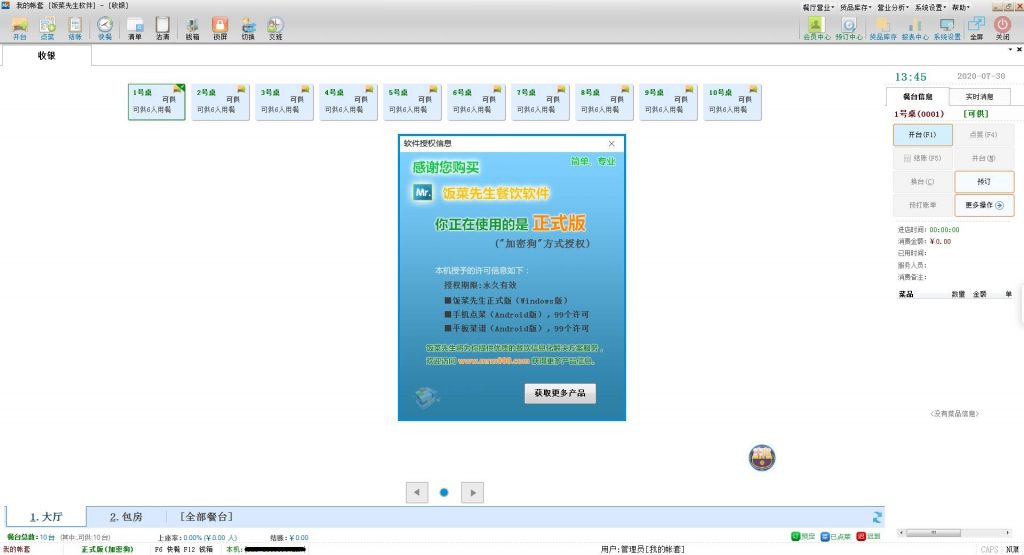1024x555 pixels.
Task: Go to next table page arrow
Action: (473, 492)
